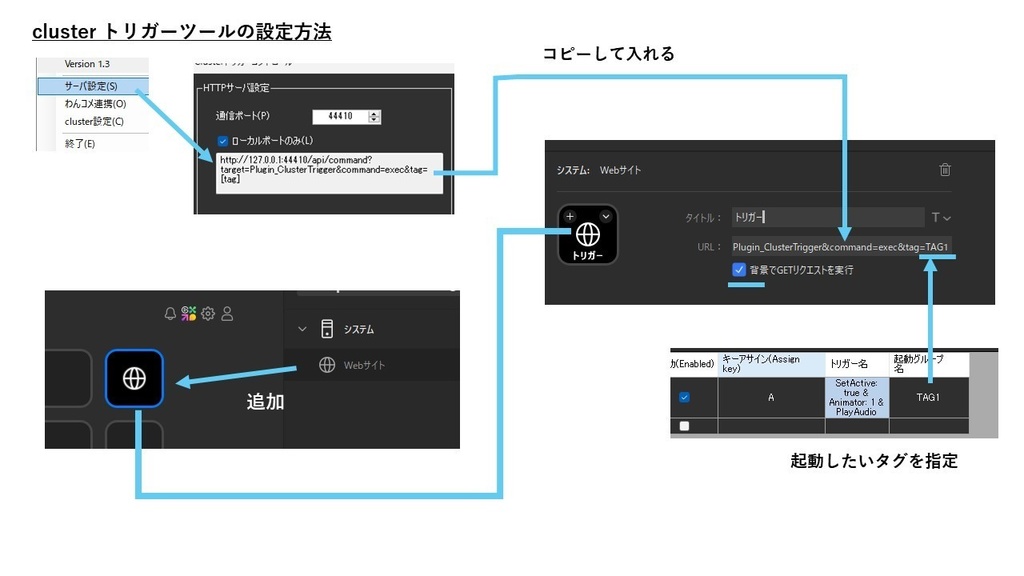The image size is (1024, 576).
Task: Disable 背景でGETリクエストを実行 checkbox
Action: pos(740,270)
